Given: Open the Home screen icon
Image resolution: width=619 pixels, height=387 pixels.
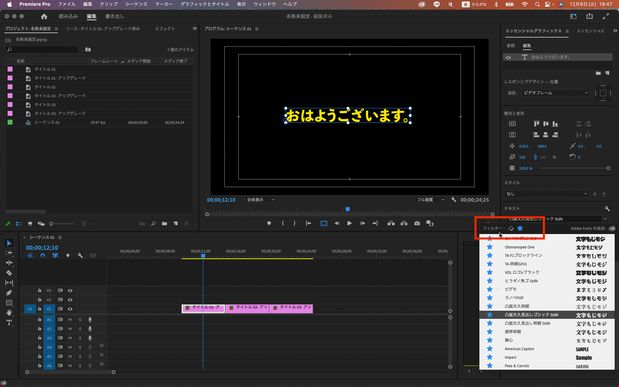Looking at the screenshot, I should click(44, 16).
